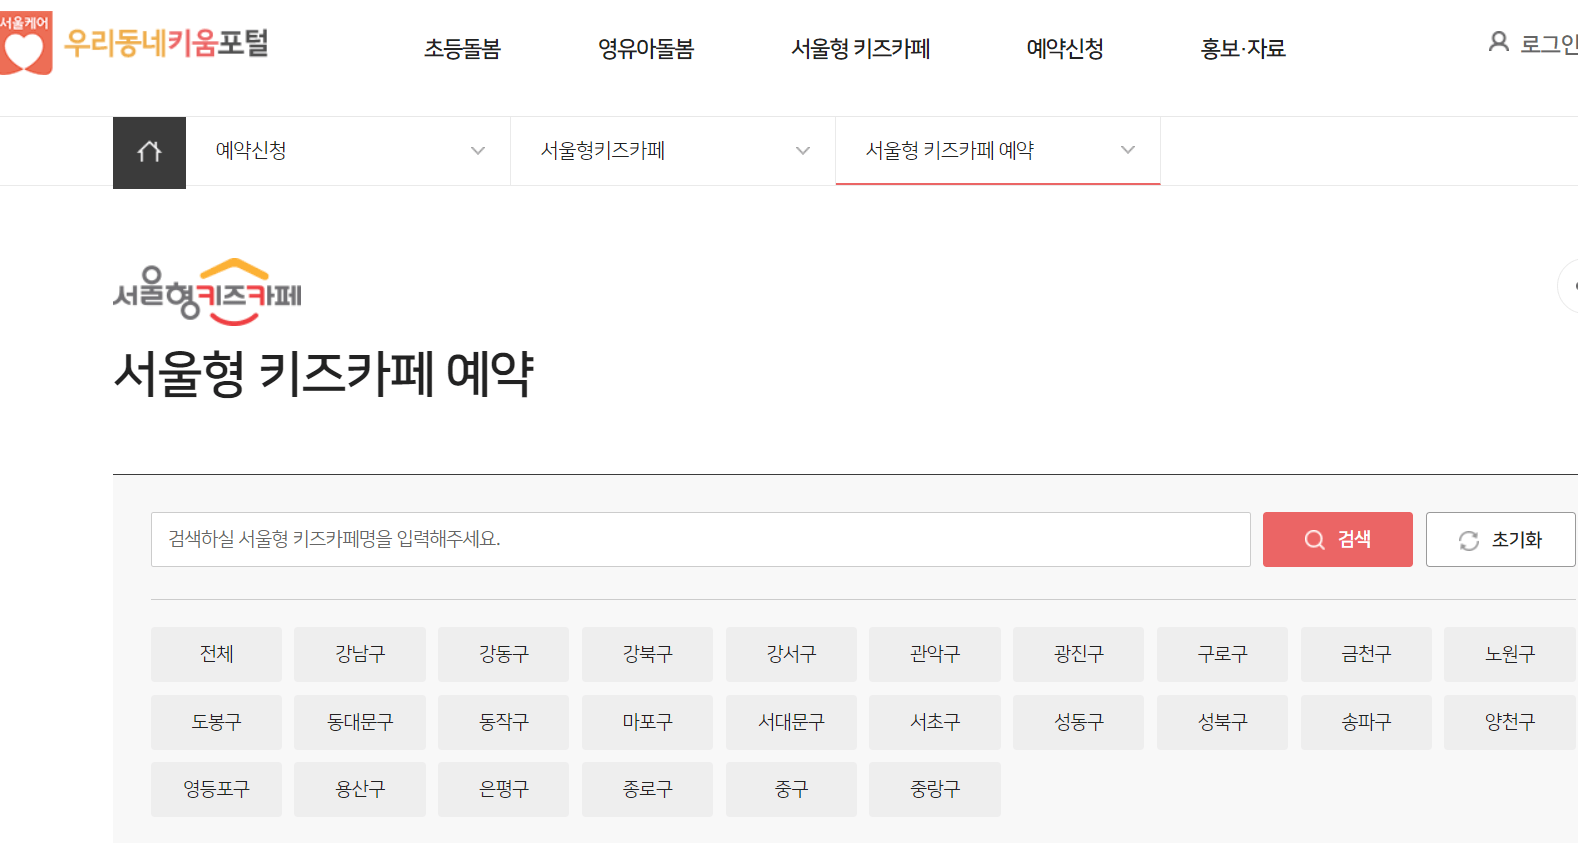Click the red 검색 search button

pyautogui.click(x=1338, y=540)
